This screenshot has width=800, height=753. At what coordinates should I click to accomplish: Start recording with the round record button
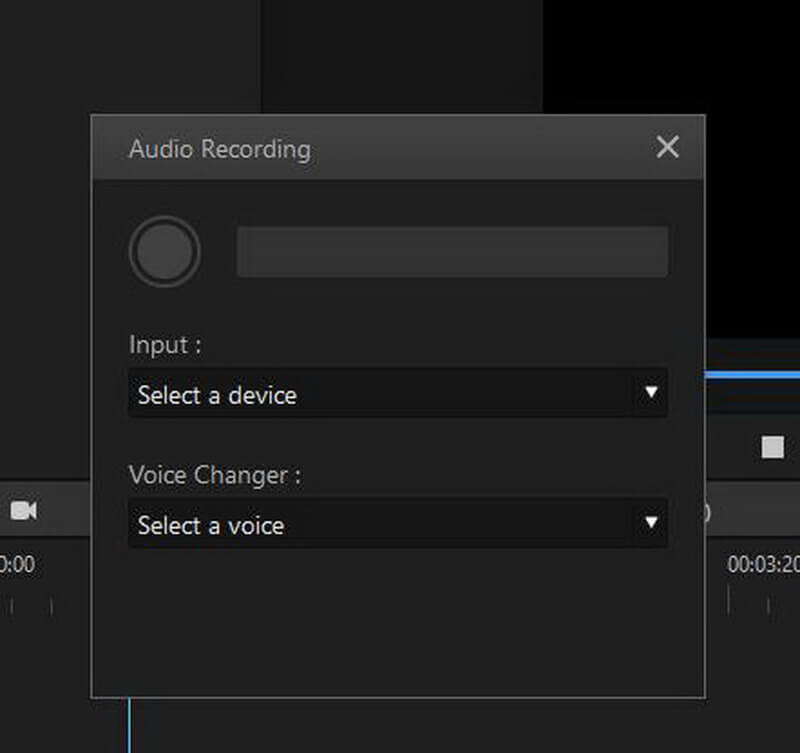[164, 252]
